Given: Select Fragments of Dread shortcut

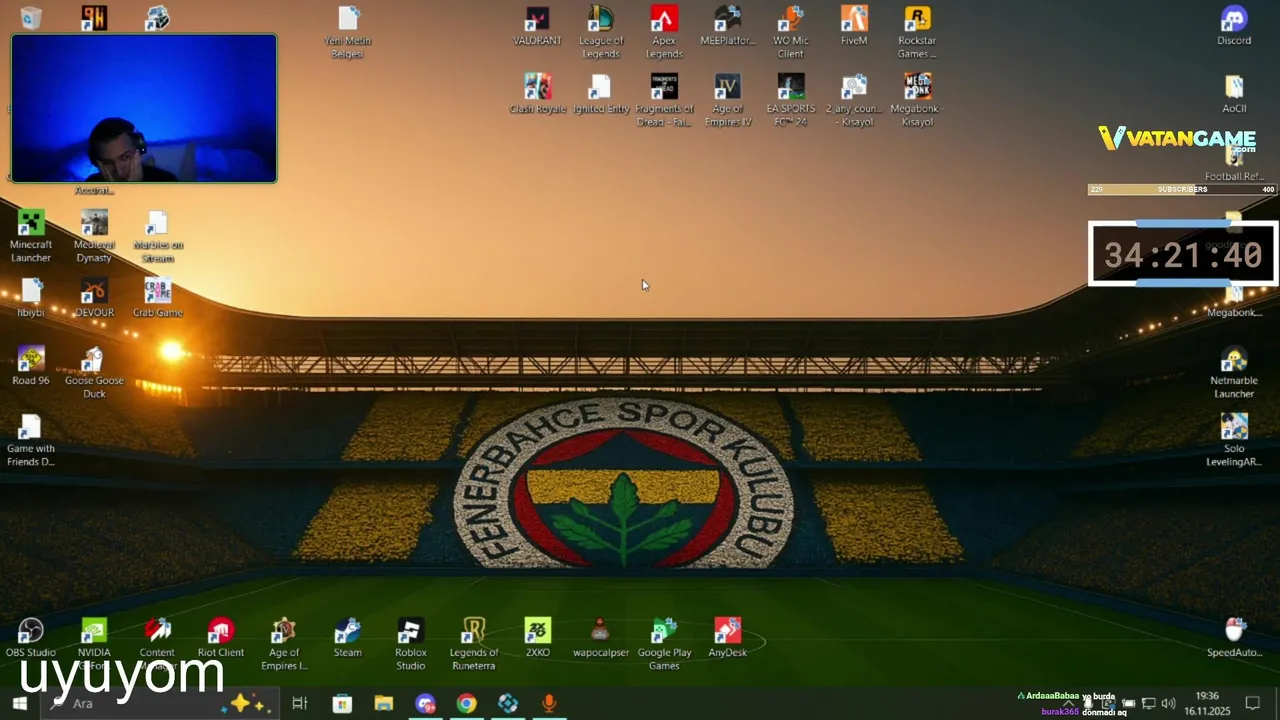Looking at the screenshot, I should pyautogui.click(x=664, y=100).
